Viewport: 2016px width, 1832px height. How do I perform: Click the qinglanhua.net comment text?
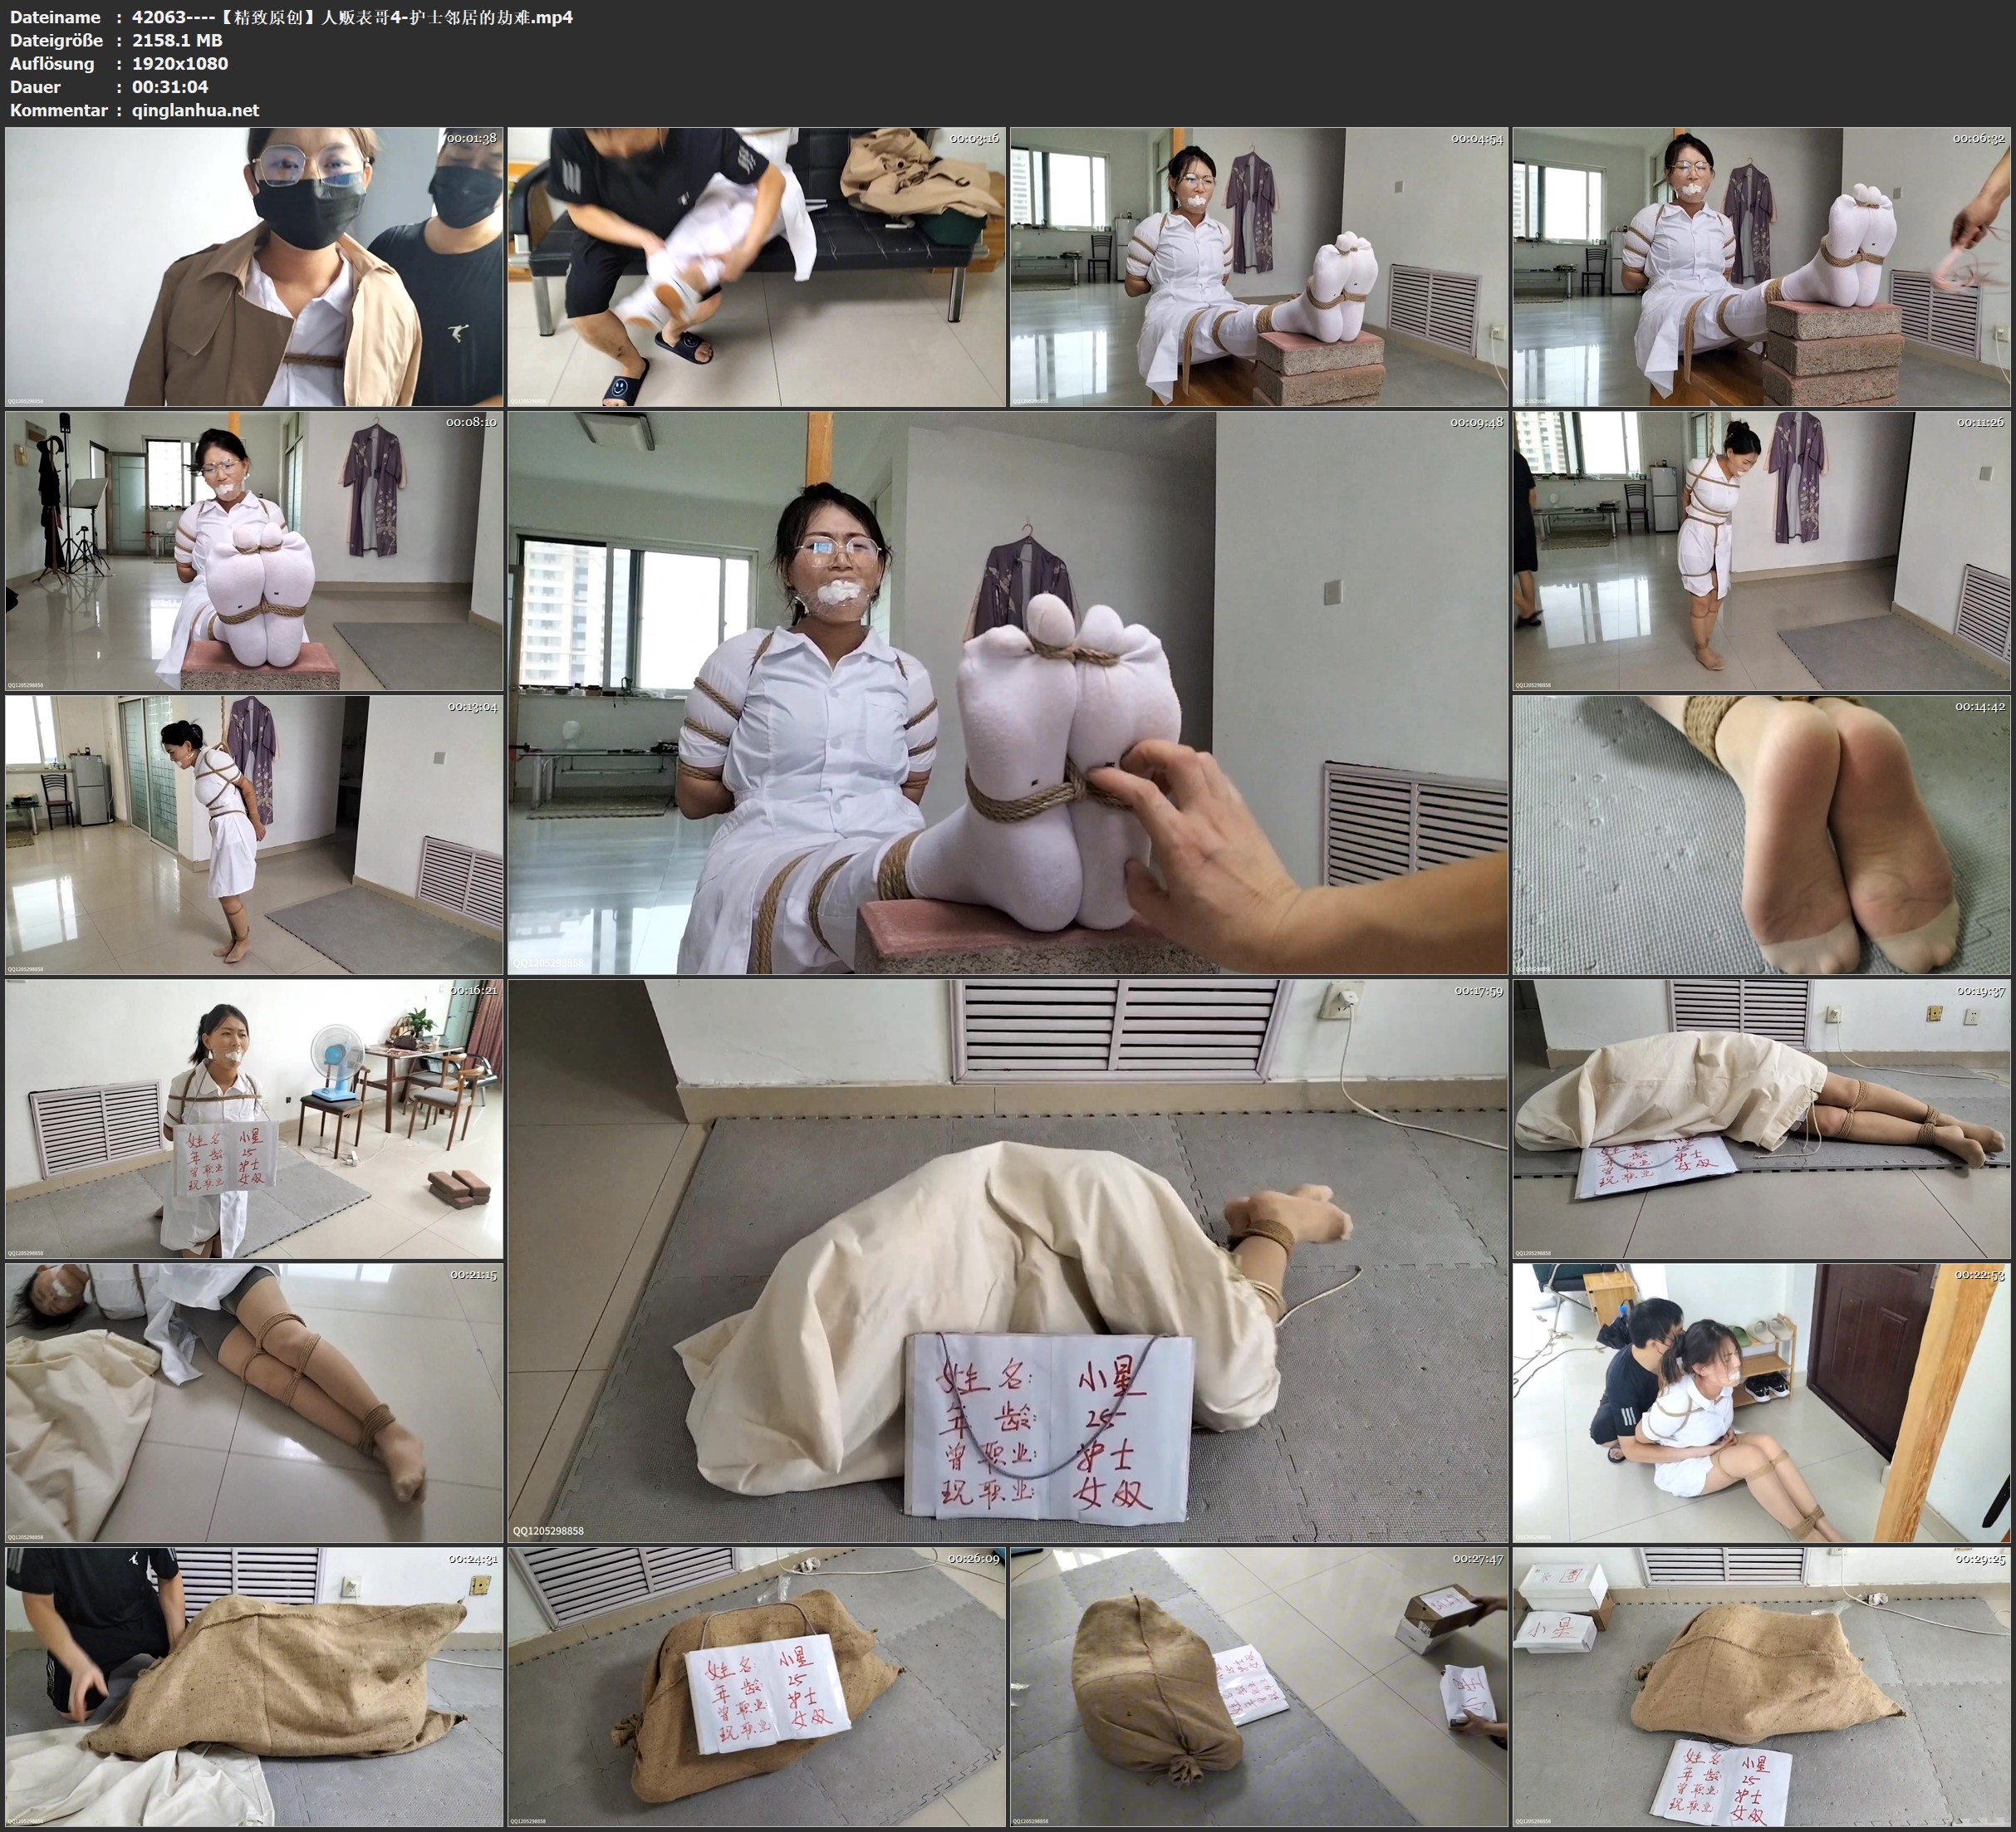[195, 110]
